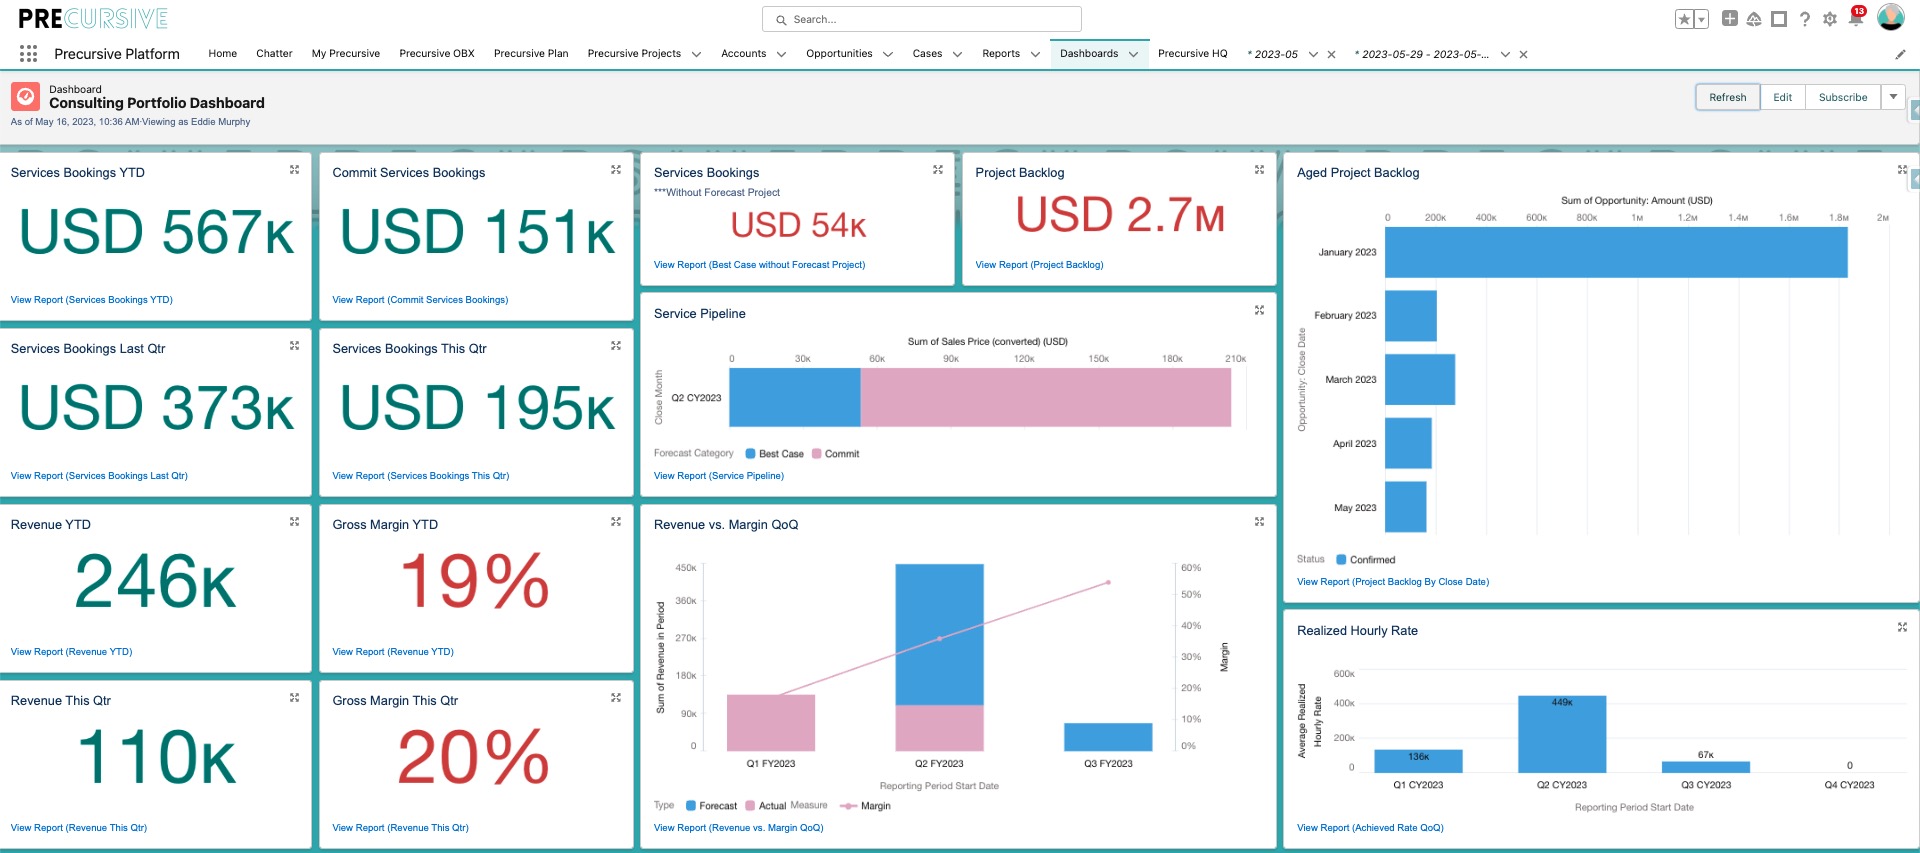This screenshot has height=853, width=1920.
Task: Open the Precursive Plan tab
Action: coord(531,54)
